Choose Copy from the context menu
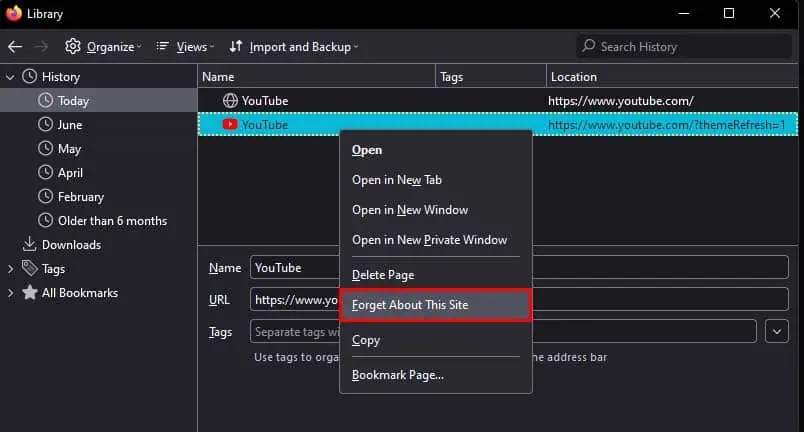 [436, 340]
